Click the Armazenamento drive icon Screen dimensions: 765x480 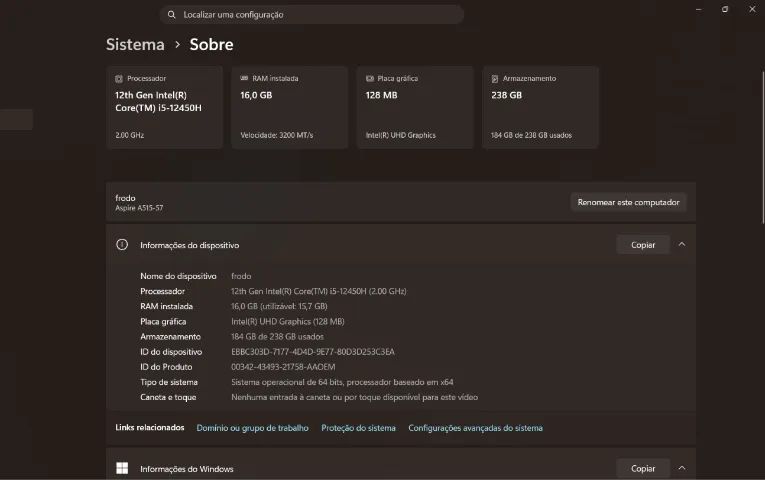(495, 79)
